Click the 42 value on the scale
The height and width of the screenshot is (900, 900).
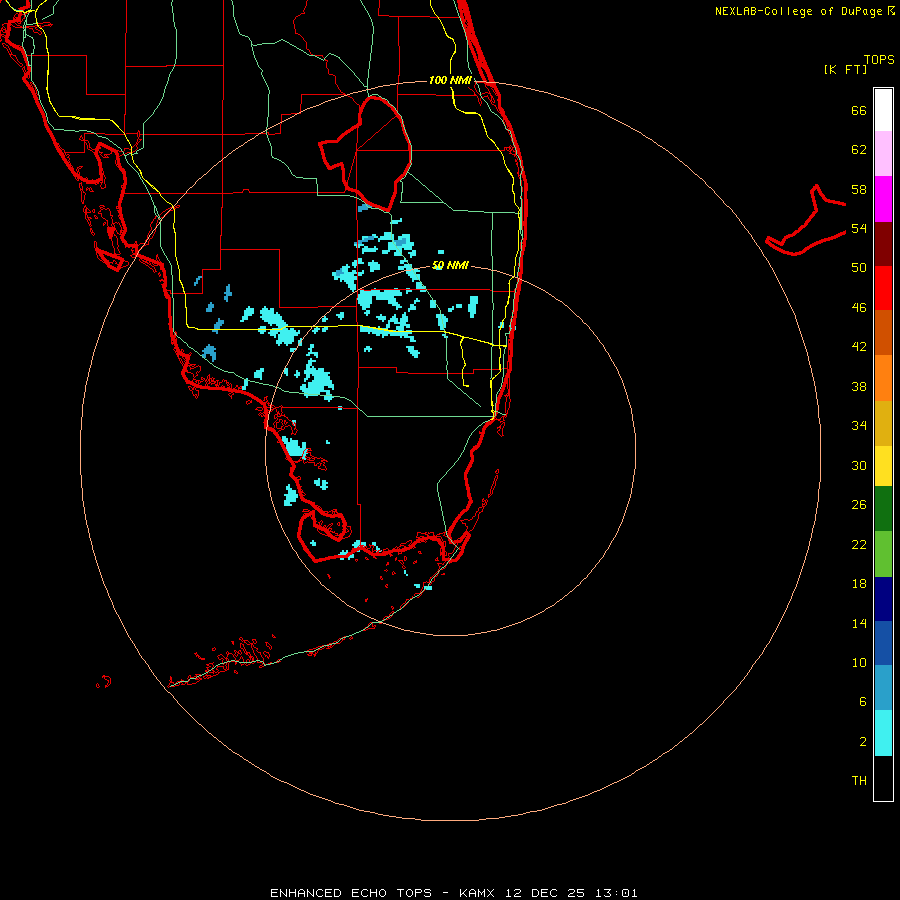(859, 347)
